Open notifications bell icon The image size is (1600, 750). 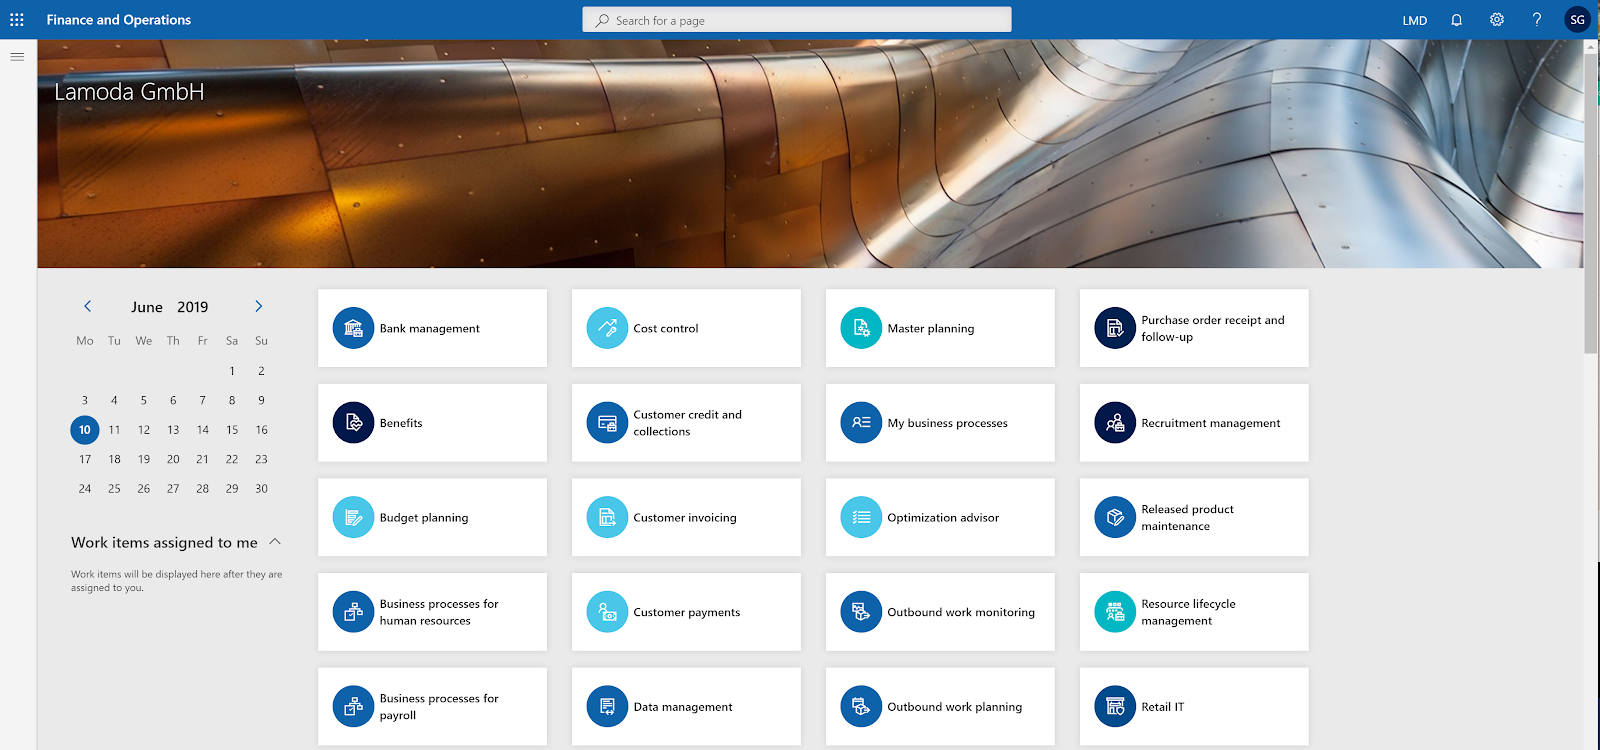tap(1457, 20)
